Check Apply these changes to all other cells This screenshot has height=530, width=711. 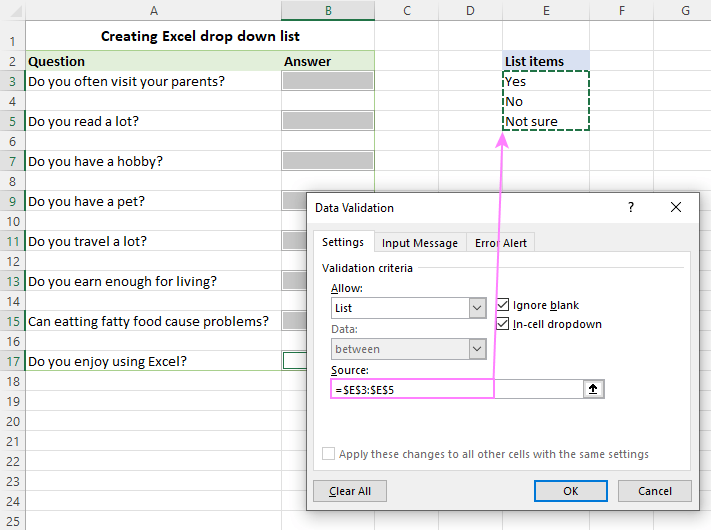(328, 453)
